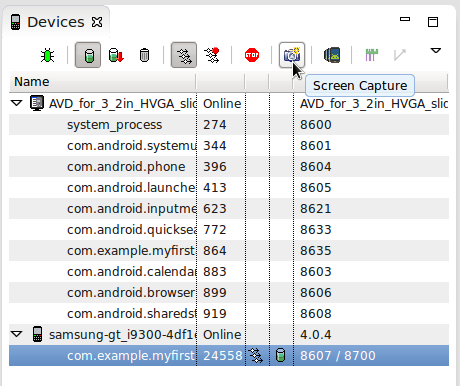Viewport: 460px width, 386px height.
Task: Click the grayed-out OpenGL trace arrow icon
Action: (x=400, y=55)
